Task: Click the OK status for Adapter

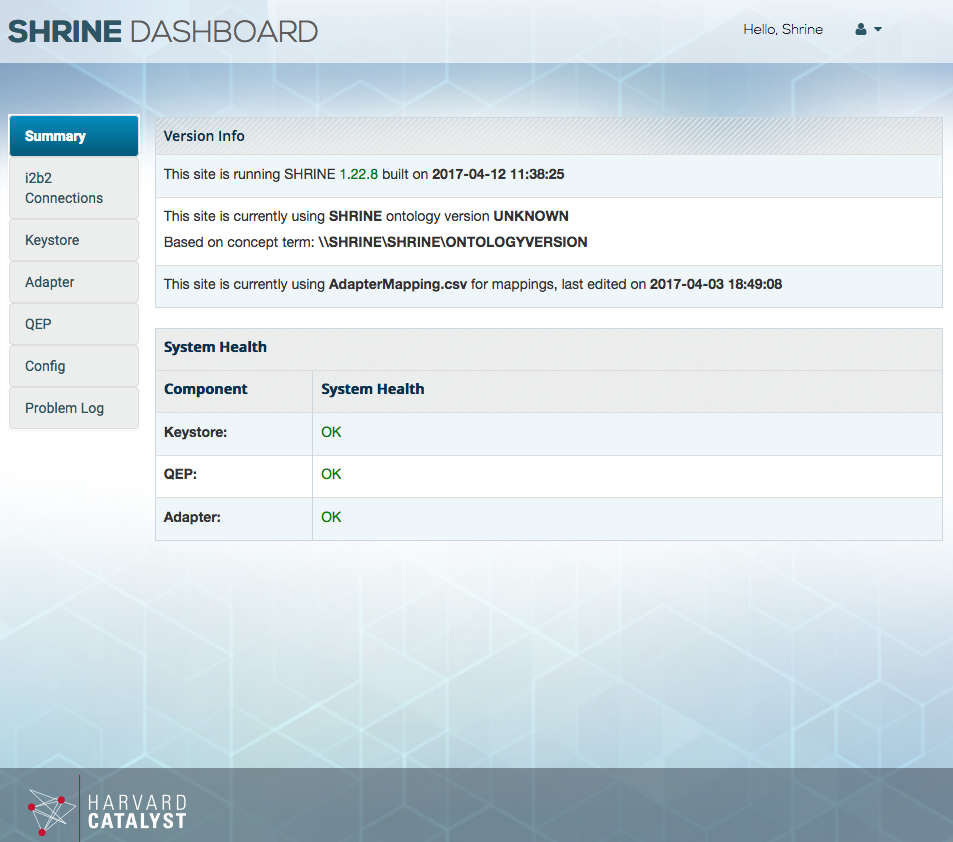Action: point(331,517)
